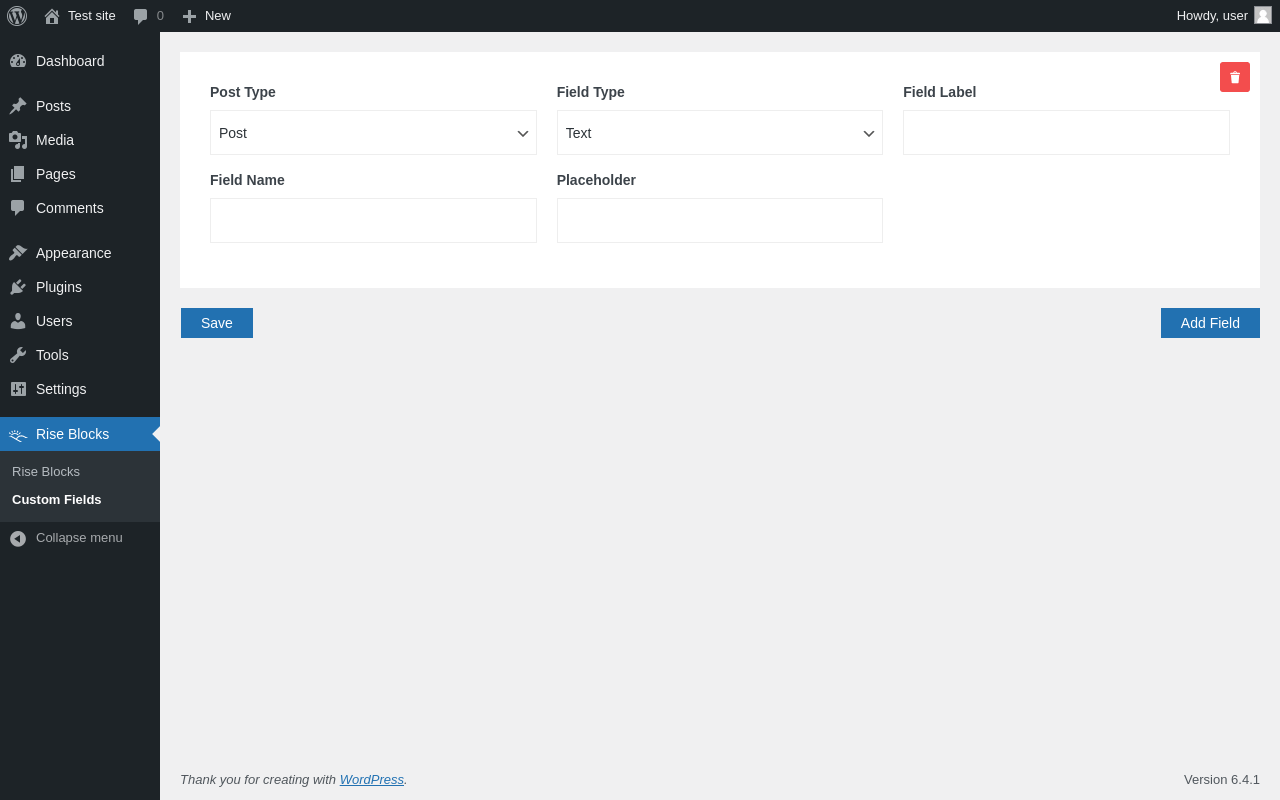Follow the WordPress footer link
This screenshot has height=800, width=1280.
click(372, 780)
